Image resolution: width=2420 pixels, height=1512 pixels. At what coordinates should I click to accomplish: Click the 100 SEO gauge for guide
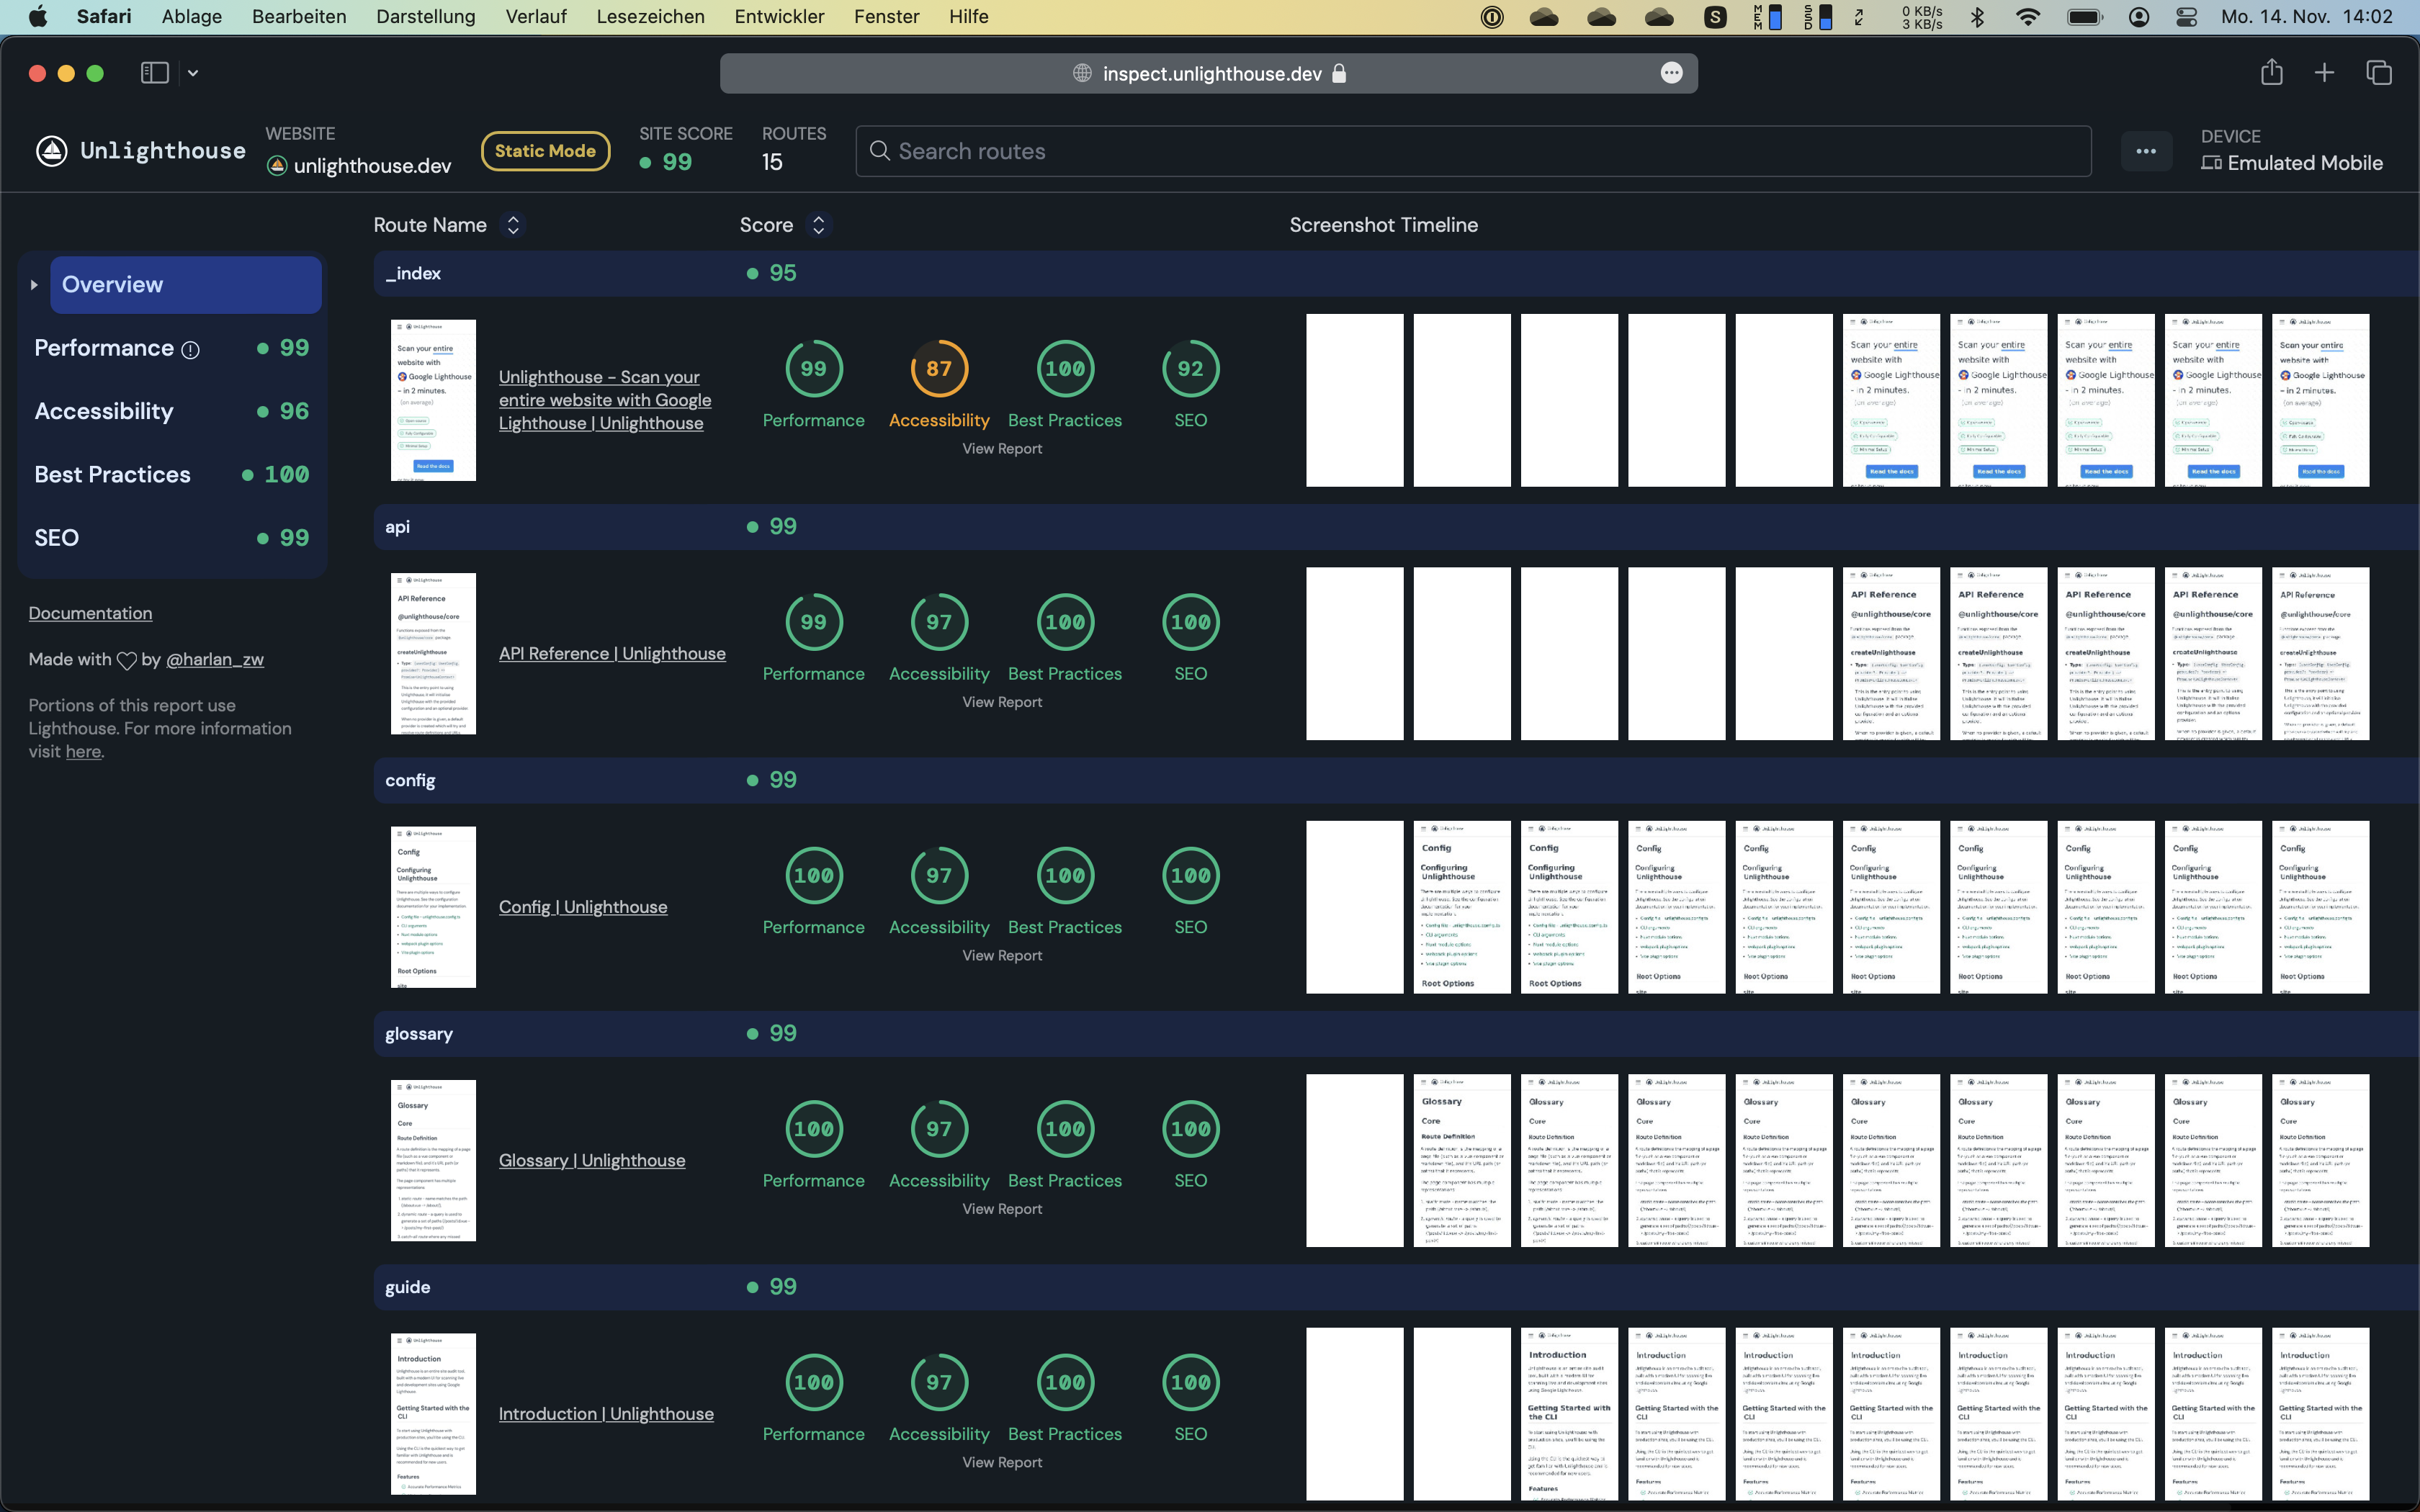pyautogui.click(x=1190, y=1382)
